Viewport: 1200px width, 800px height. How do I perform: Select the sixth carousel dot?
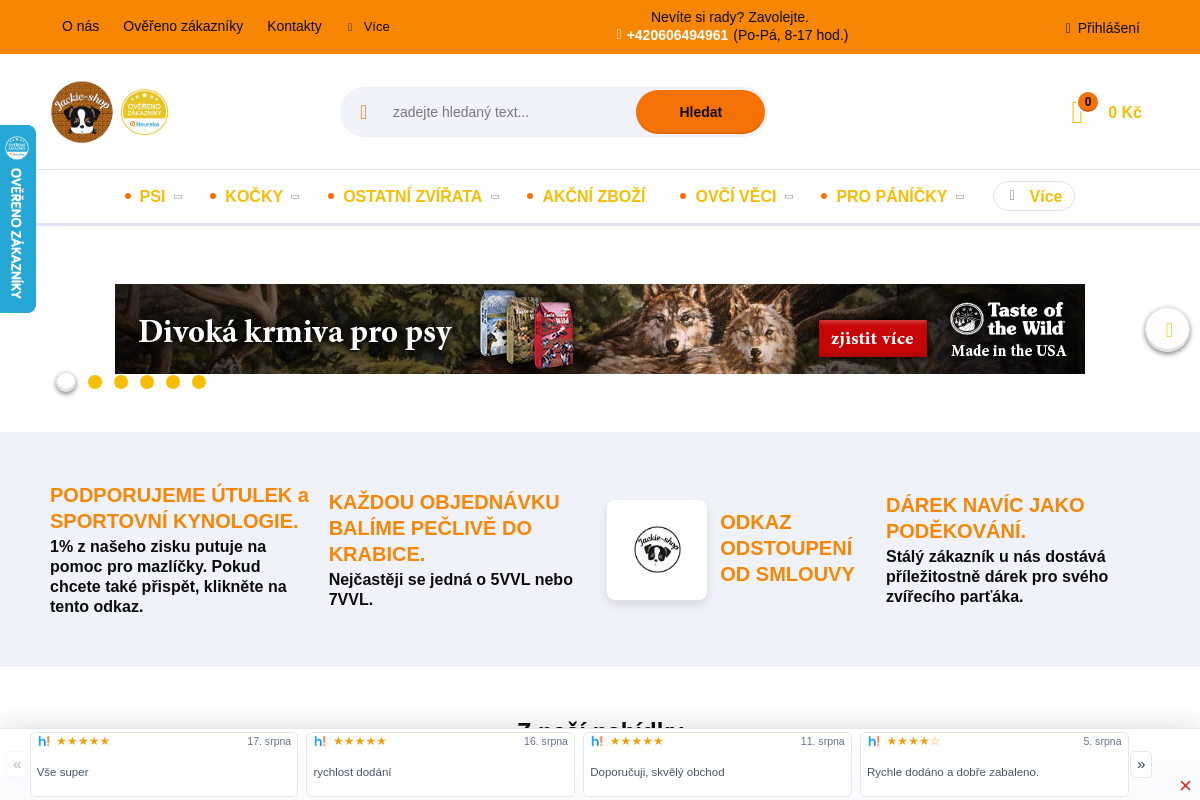(199, 382)
